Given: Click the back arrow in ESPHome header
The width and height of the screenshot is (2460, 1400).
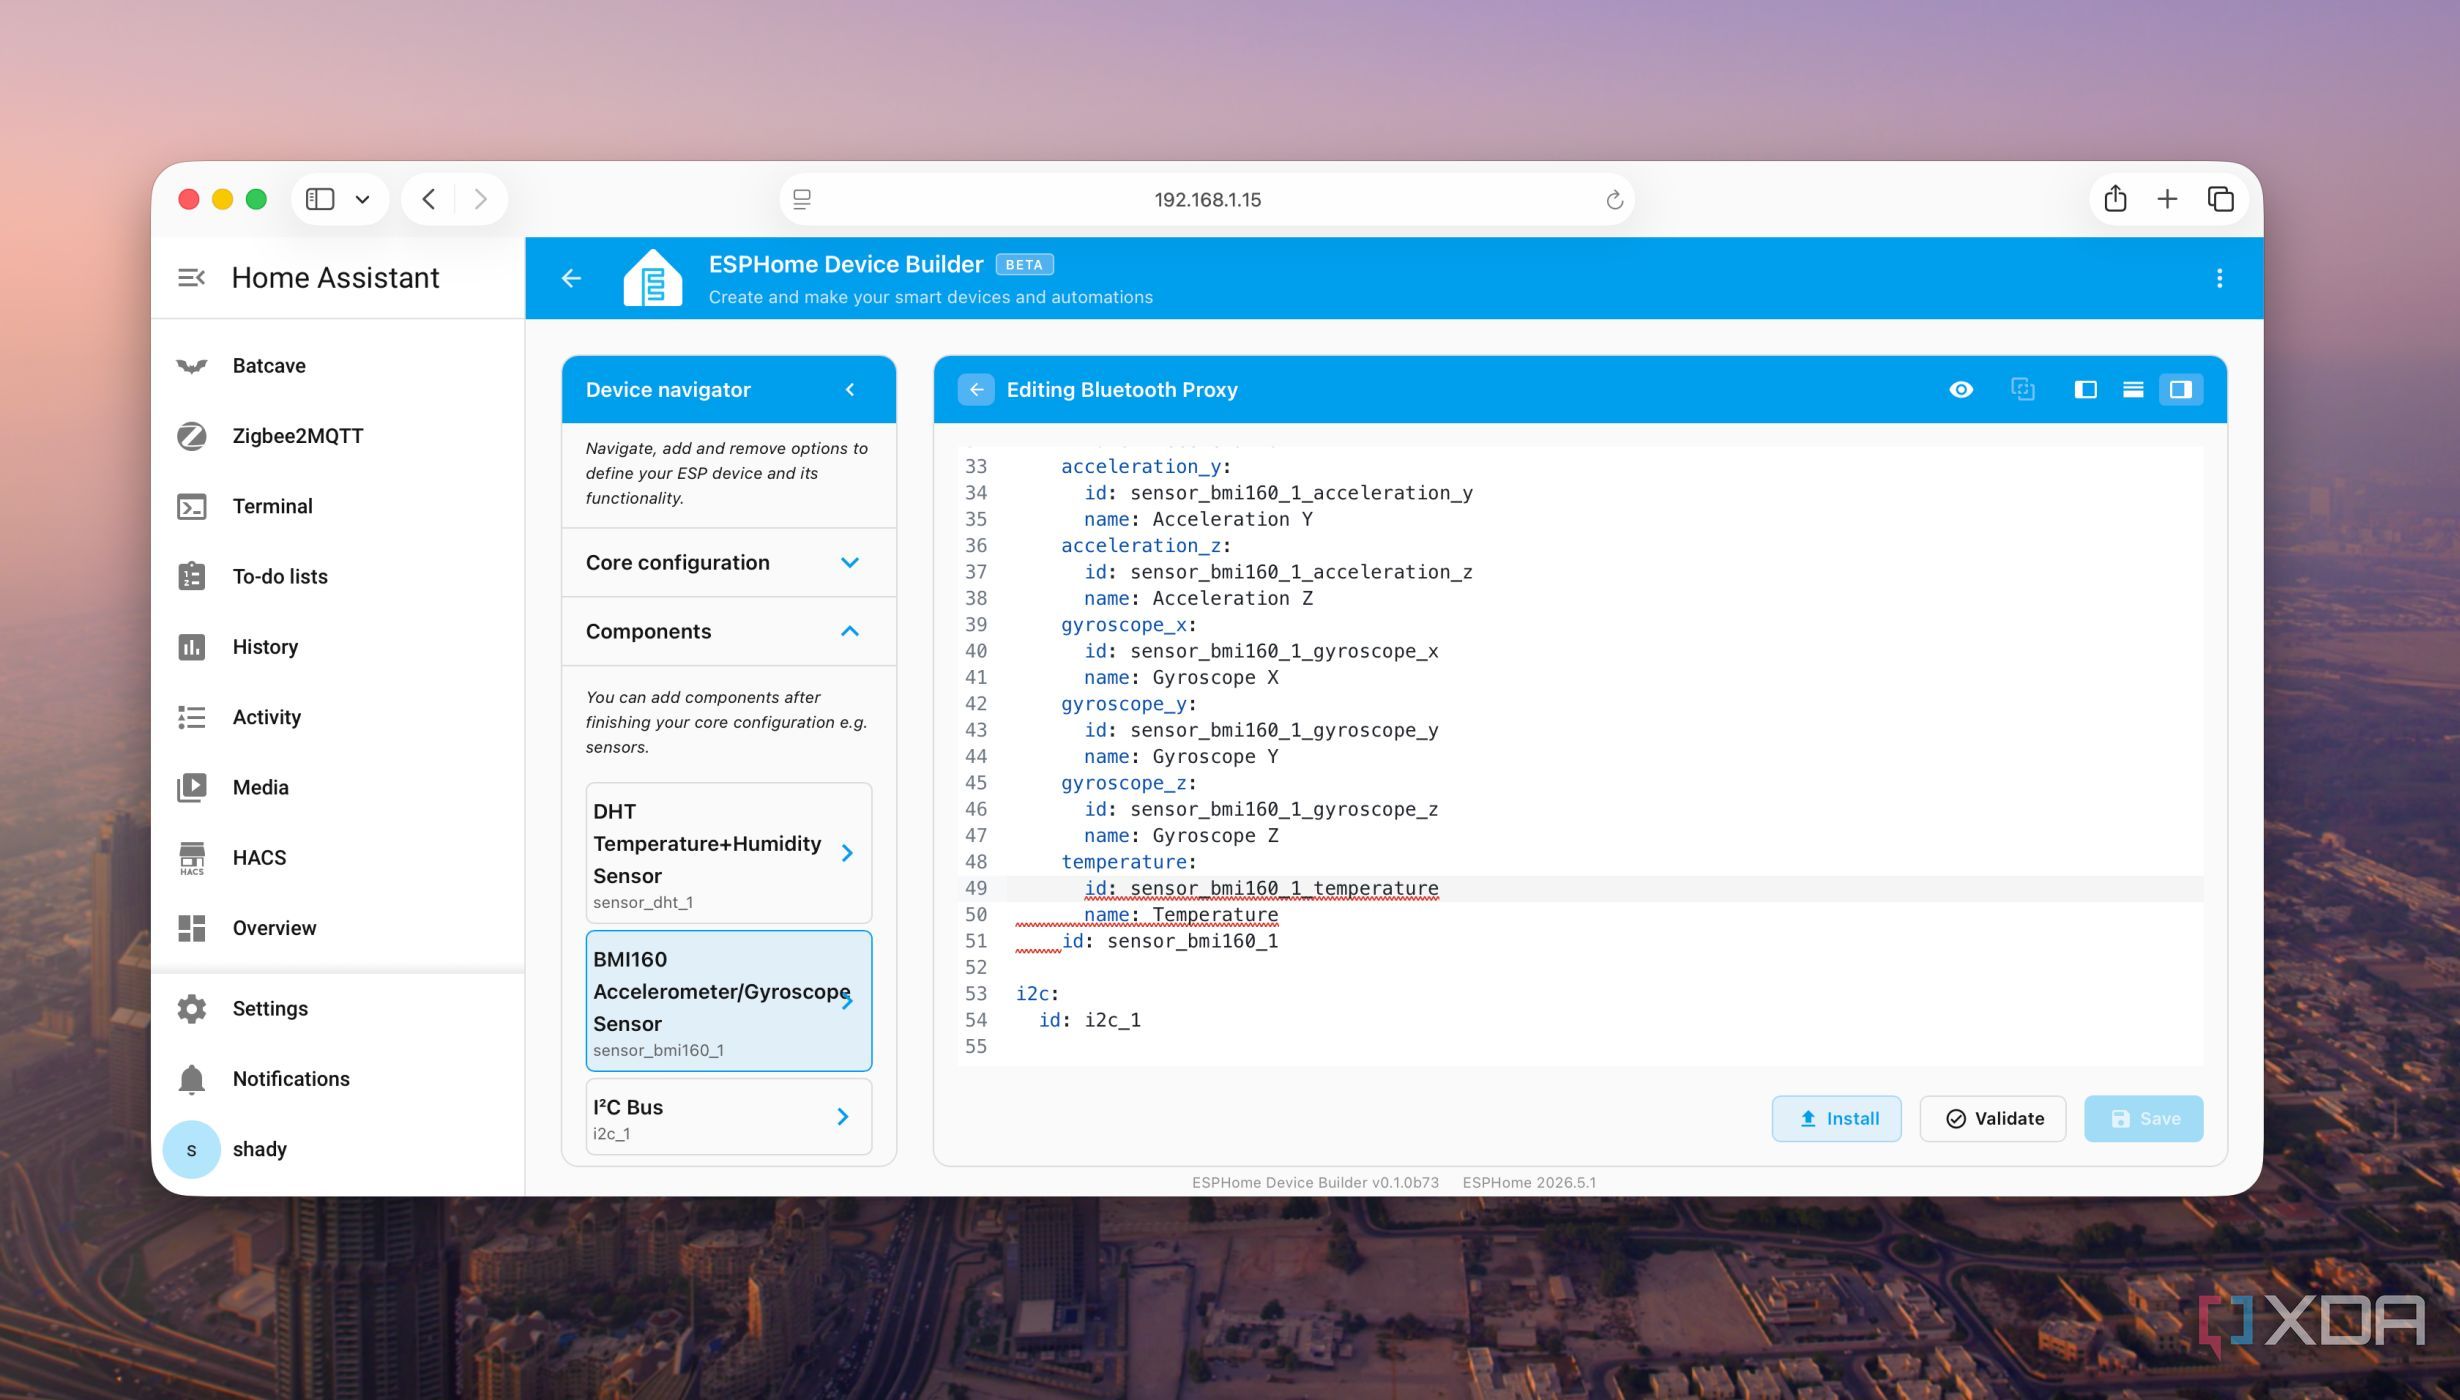Looking at the screenshot, I should tap(571, 278).
